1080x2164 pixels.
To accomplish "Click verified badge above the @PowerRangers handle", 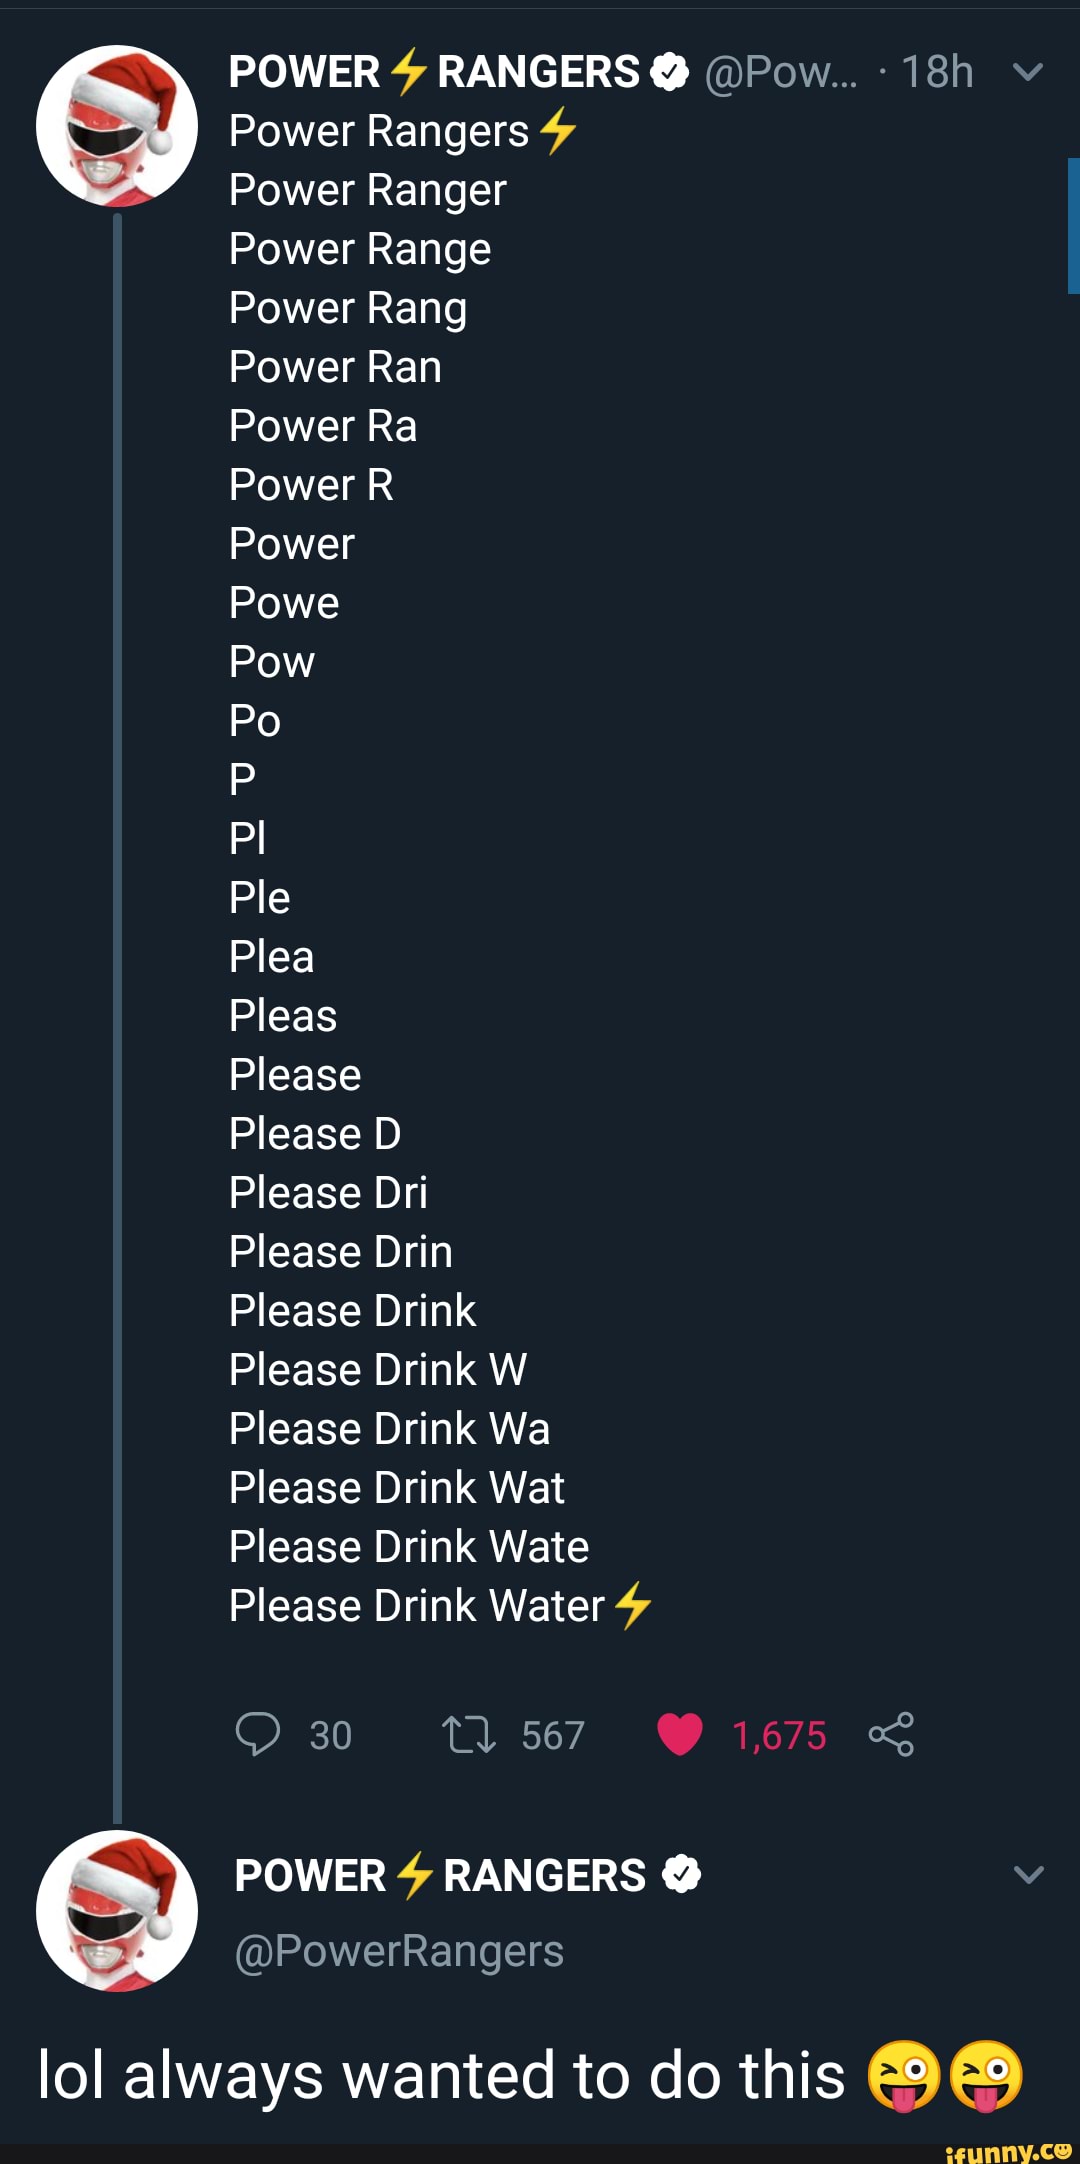I will point(682,1875).
